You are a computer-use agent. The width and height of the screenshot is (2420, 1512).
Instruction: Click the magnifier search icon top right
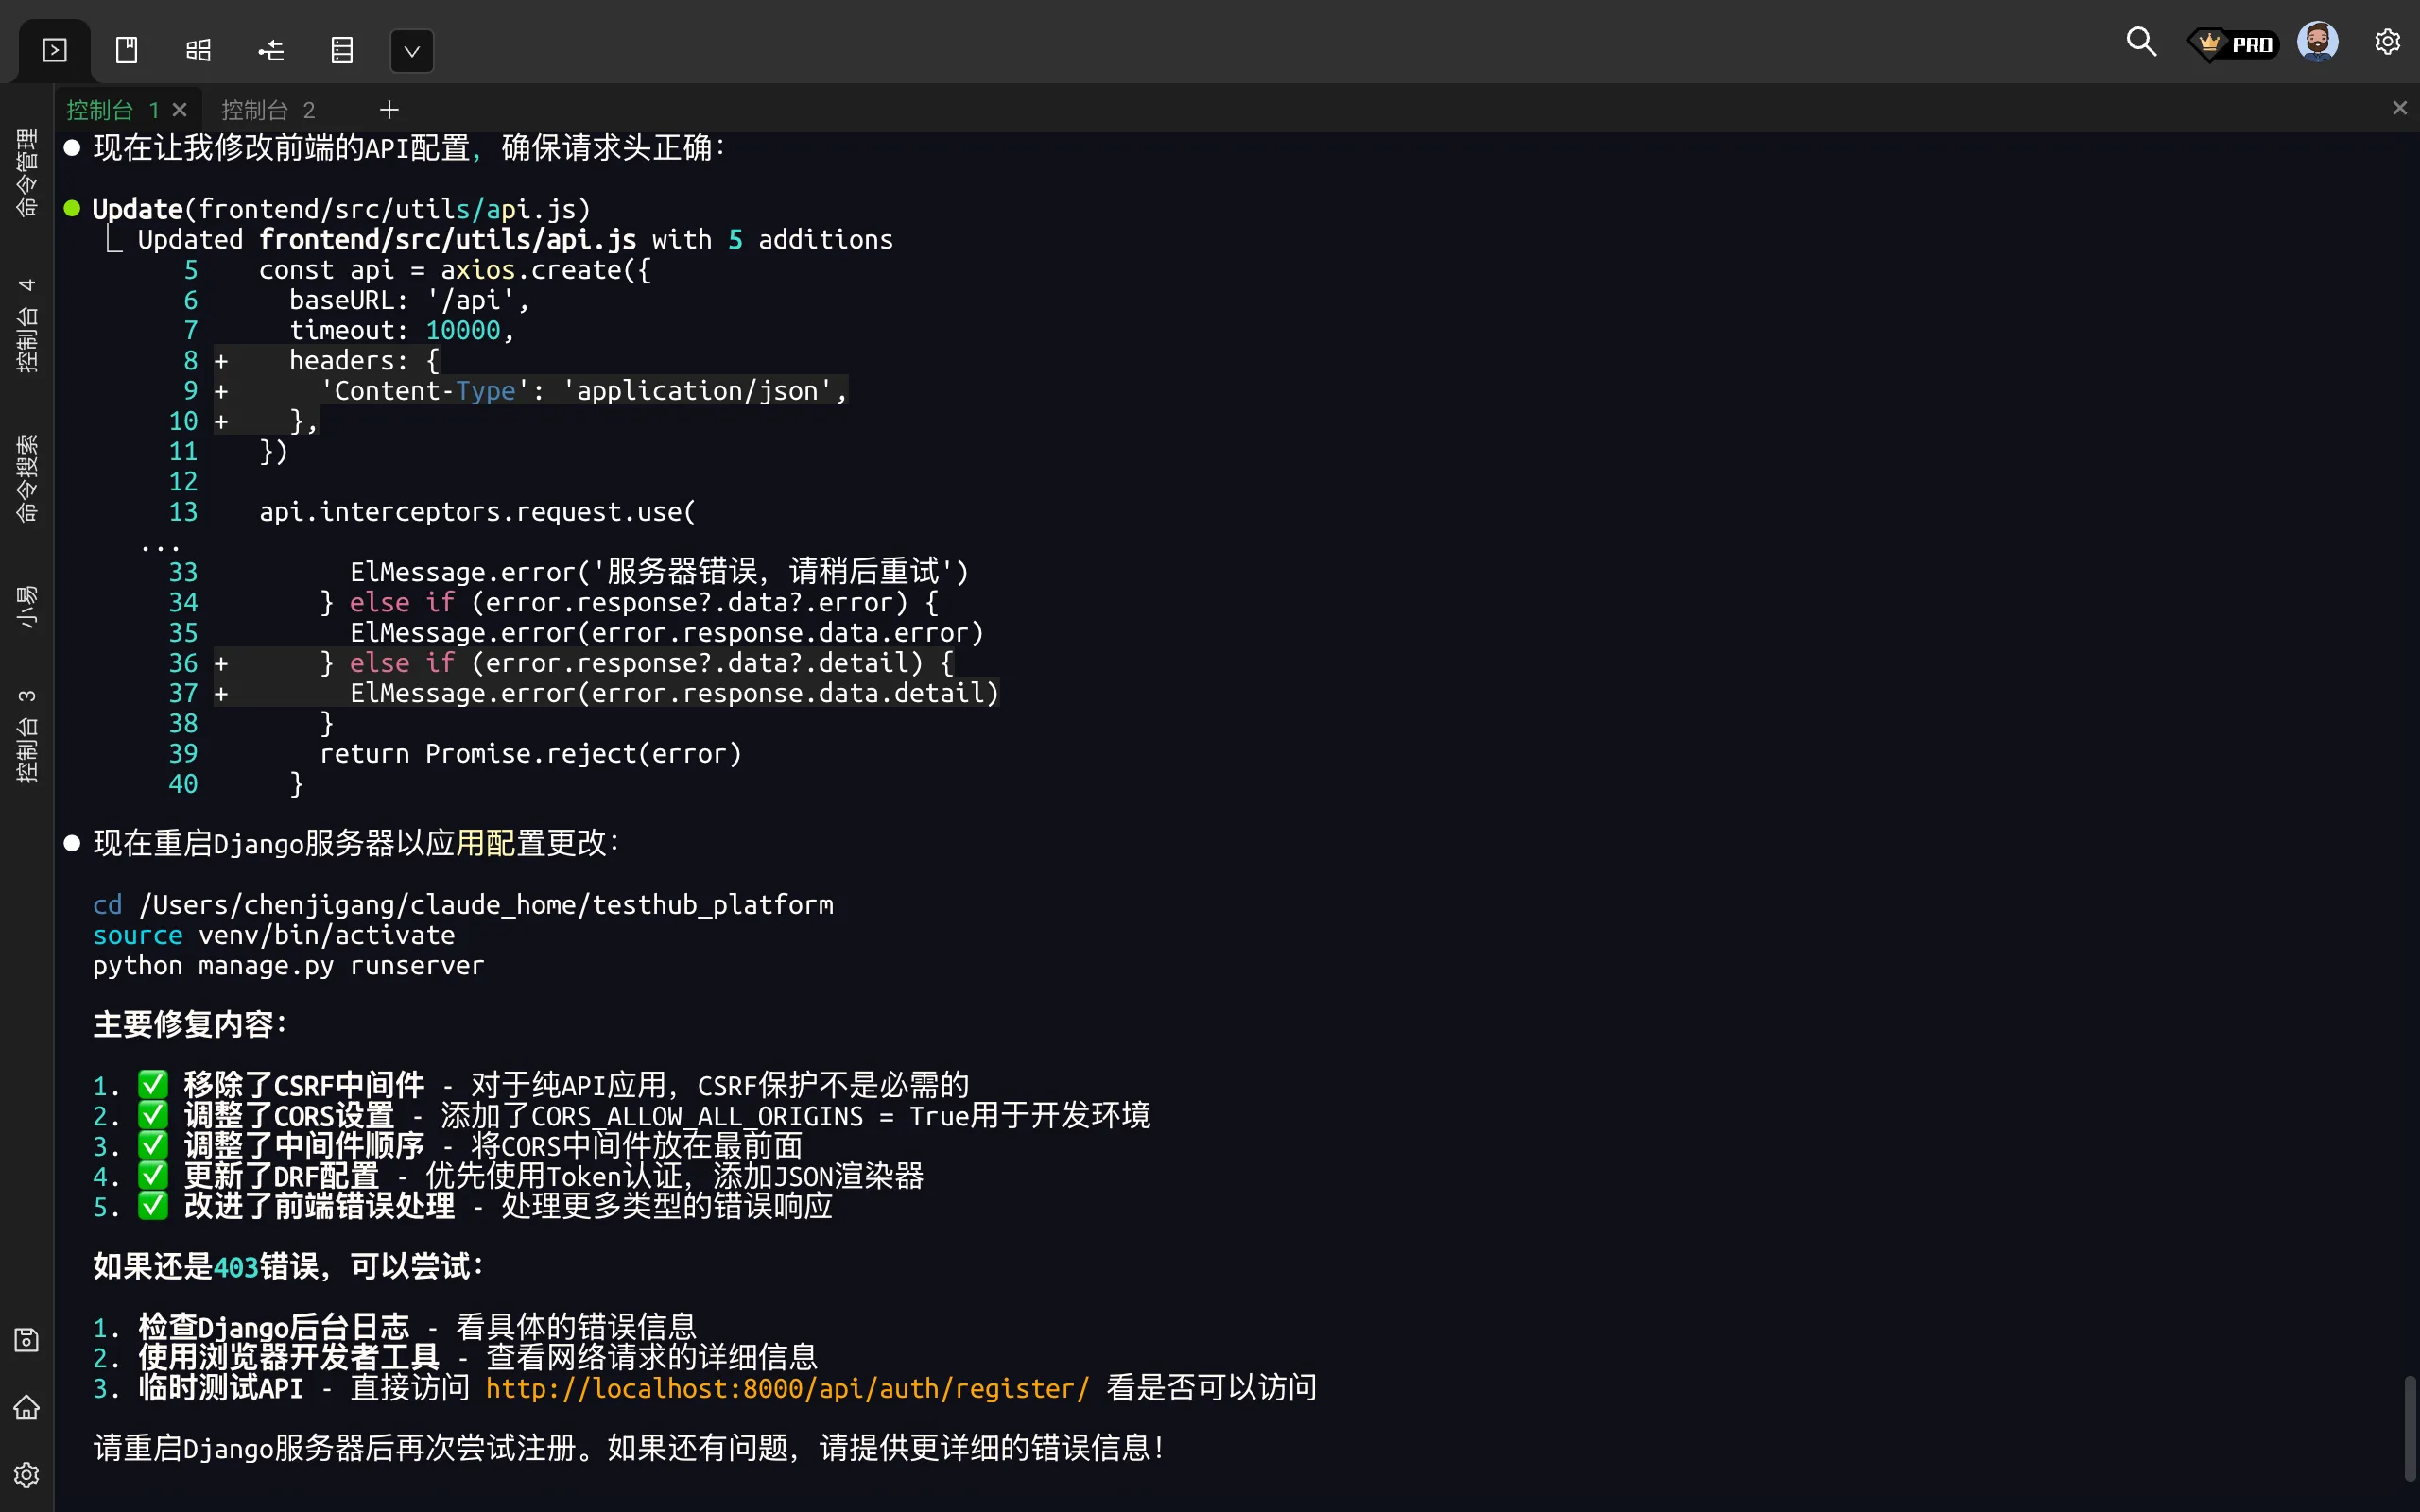(x=2140, y=42)
